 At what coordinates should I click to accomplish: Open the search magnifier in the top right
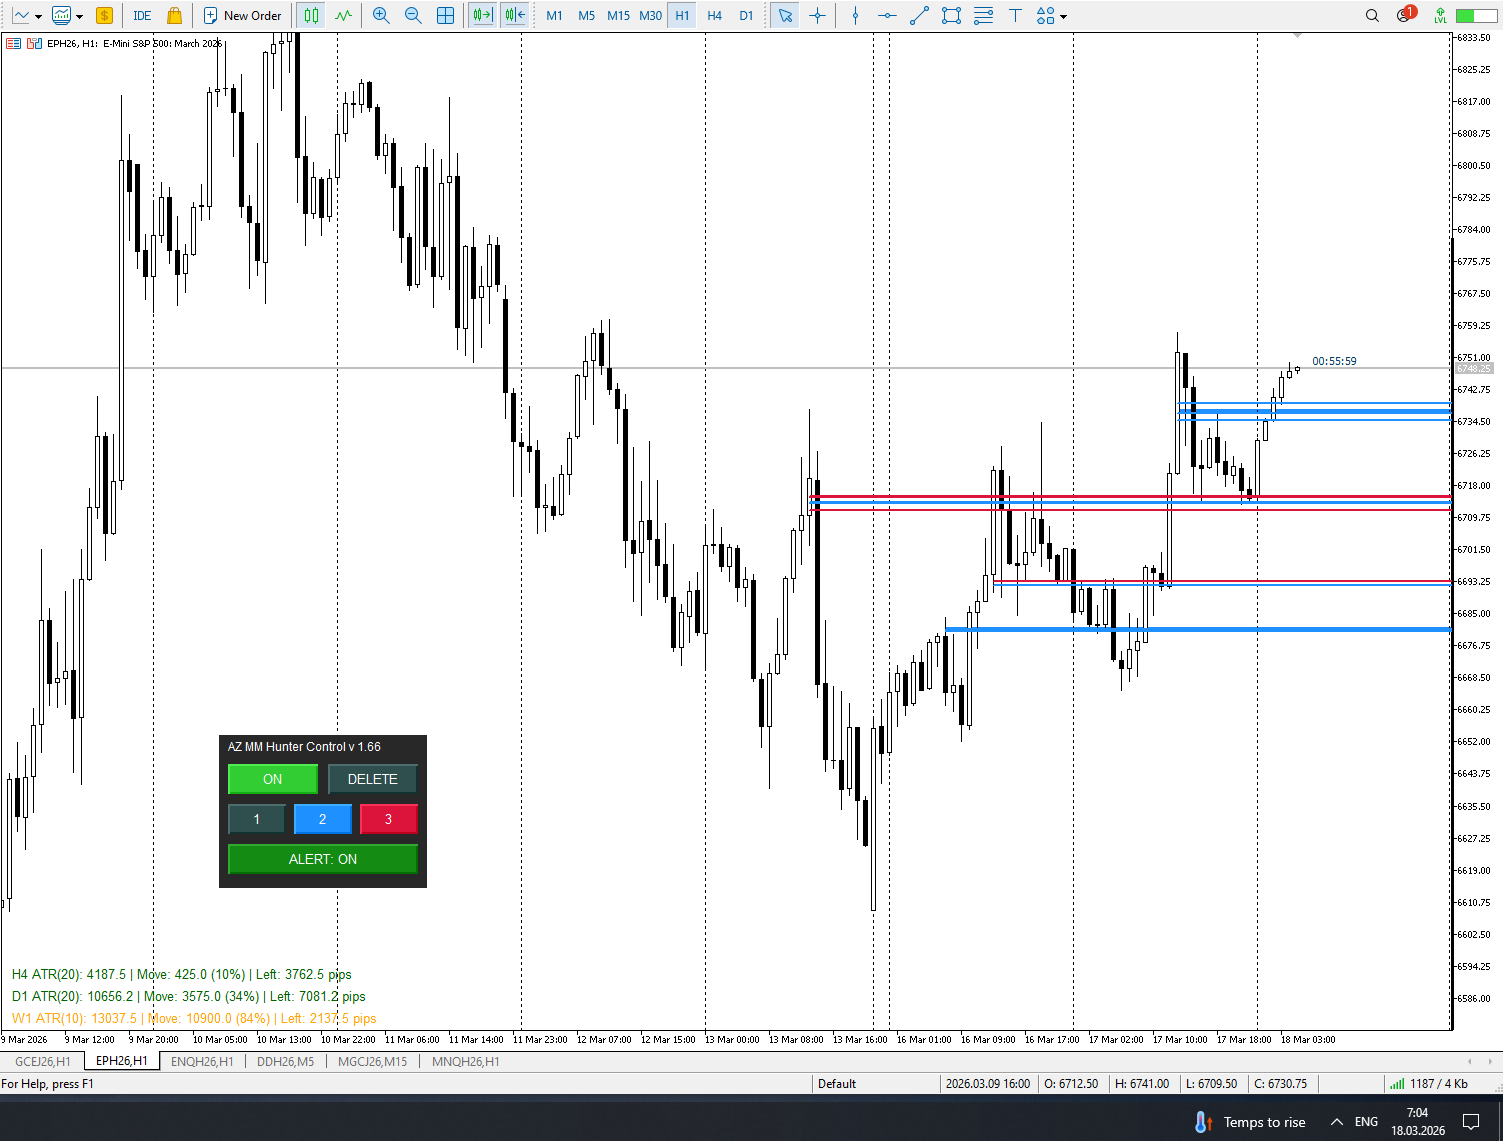click(x=1372, y=16)
